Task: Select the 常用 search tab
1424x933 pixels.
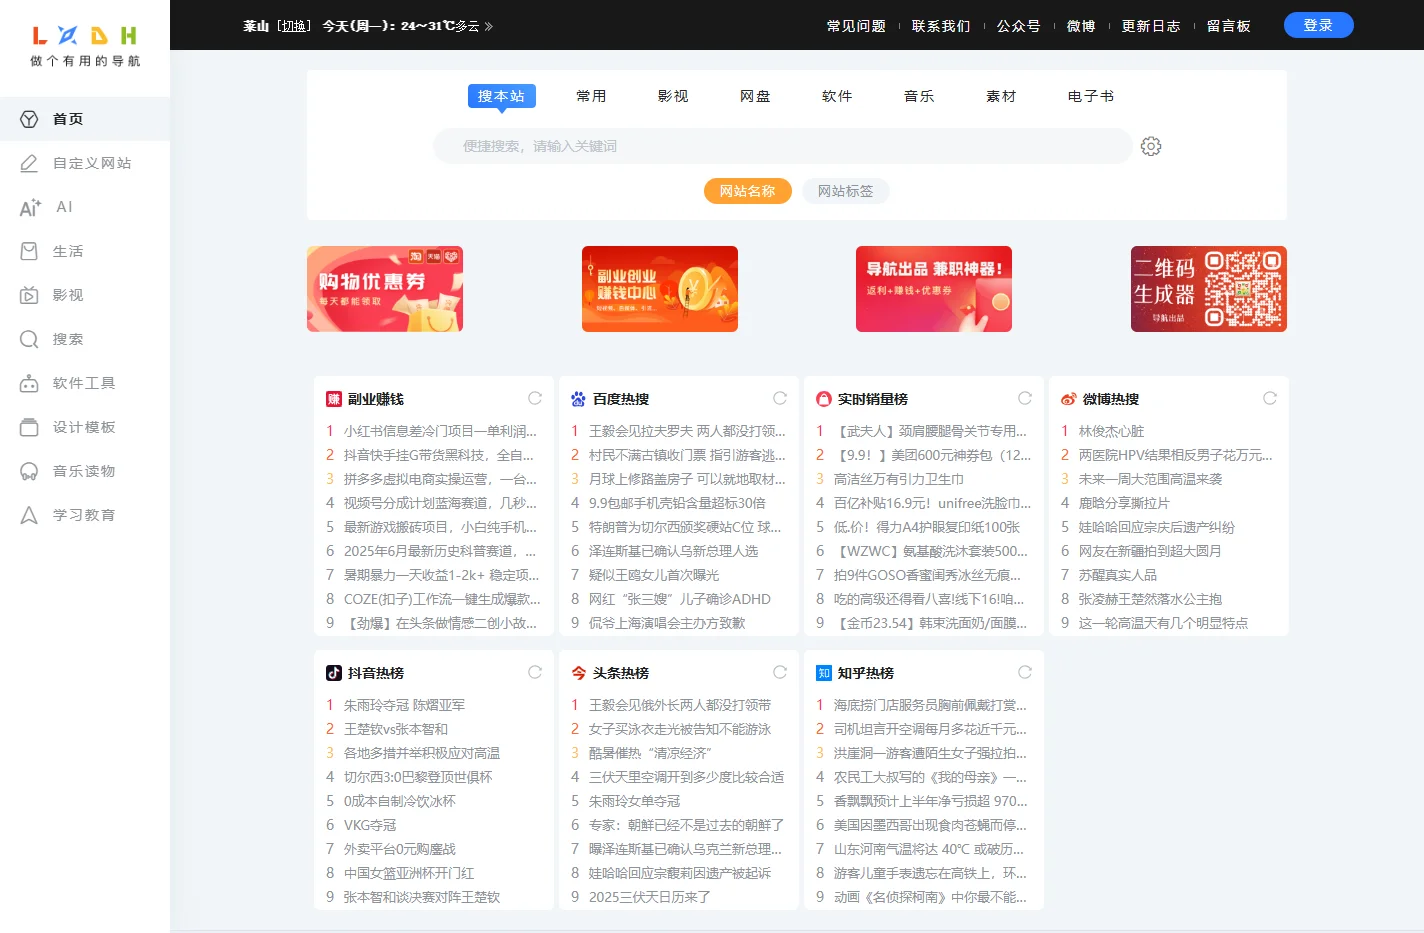Action: (x=592, y=96)
